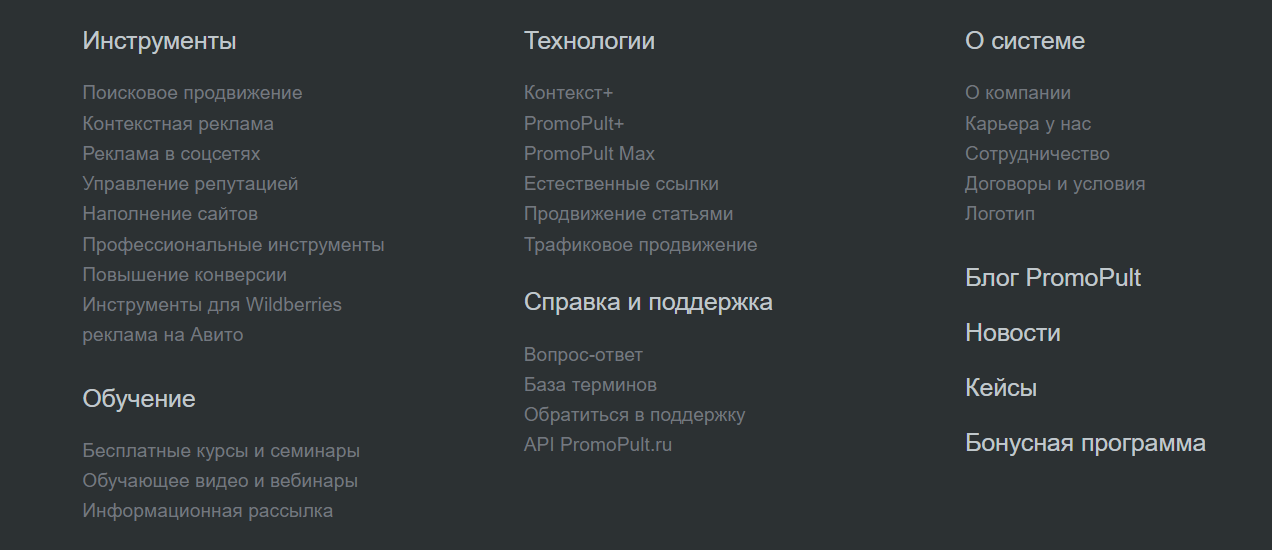Click Контекстная реклама footer link

point(178,124)
